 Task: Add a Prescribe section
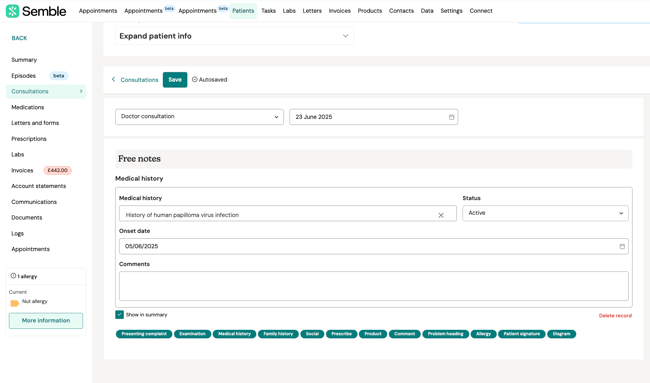[x=342, y=334]
